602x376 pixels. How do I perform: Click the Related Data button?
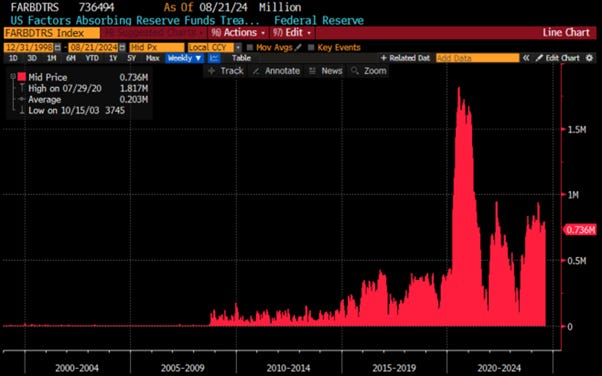pyautogui.click(x=405, y=58)
